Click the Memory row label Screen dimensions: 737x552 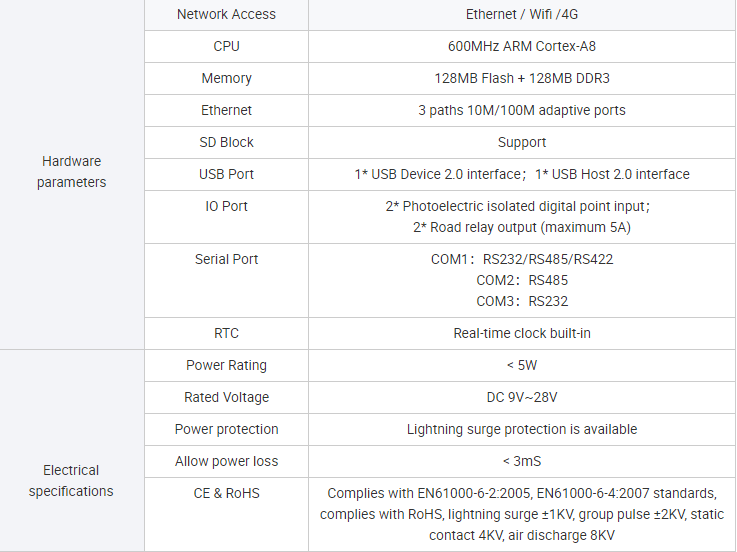tap(226, 78)
